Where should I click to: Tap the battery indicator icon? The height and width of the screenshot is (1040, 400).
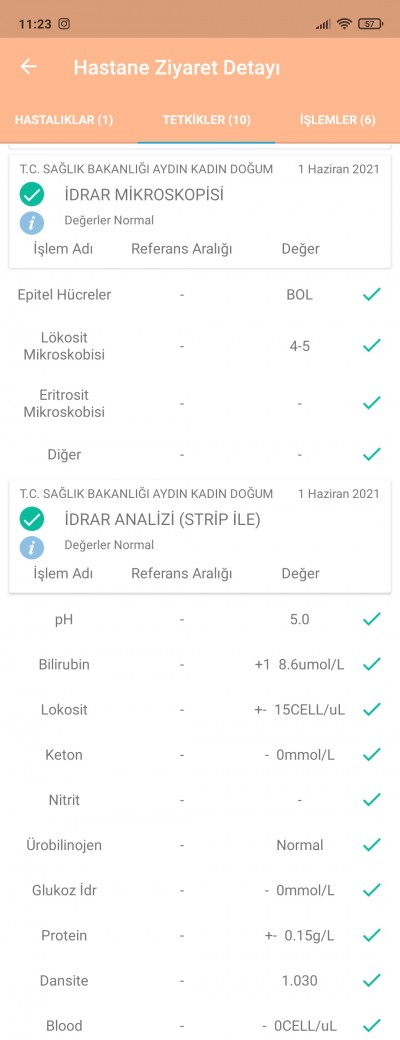[370, 24]
